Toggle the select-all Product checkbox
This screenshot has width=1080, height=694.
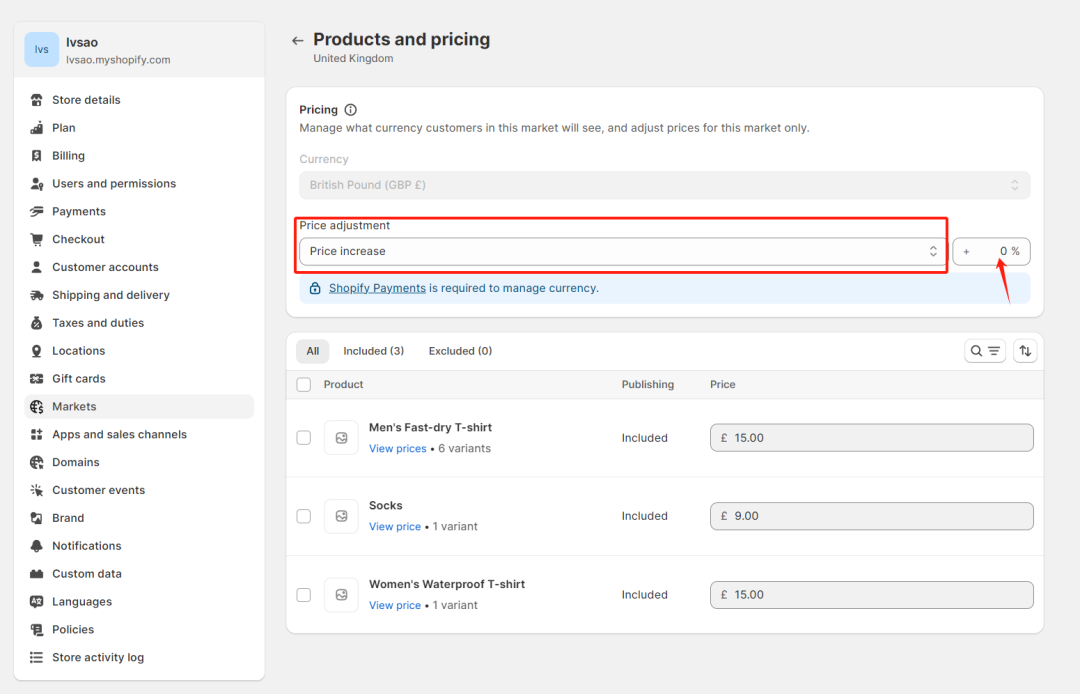coord(304,385)
